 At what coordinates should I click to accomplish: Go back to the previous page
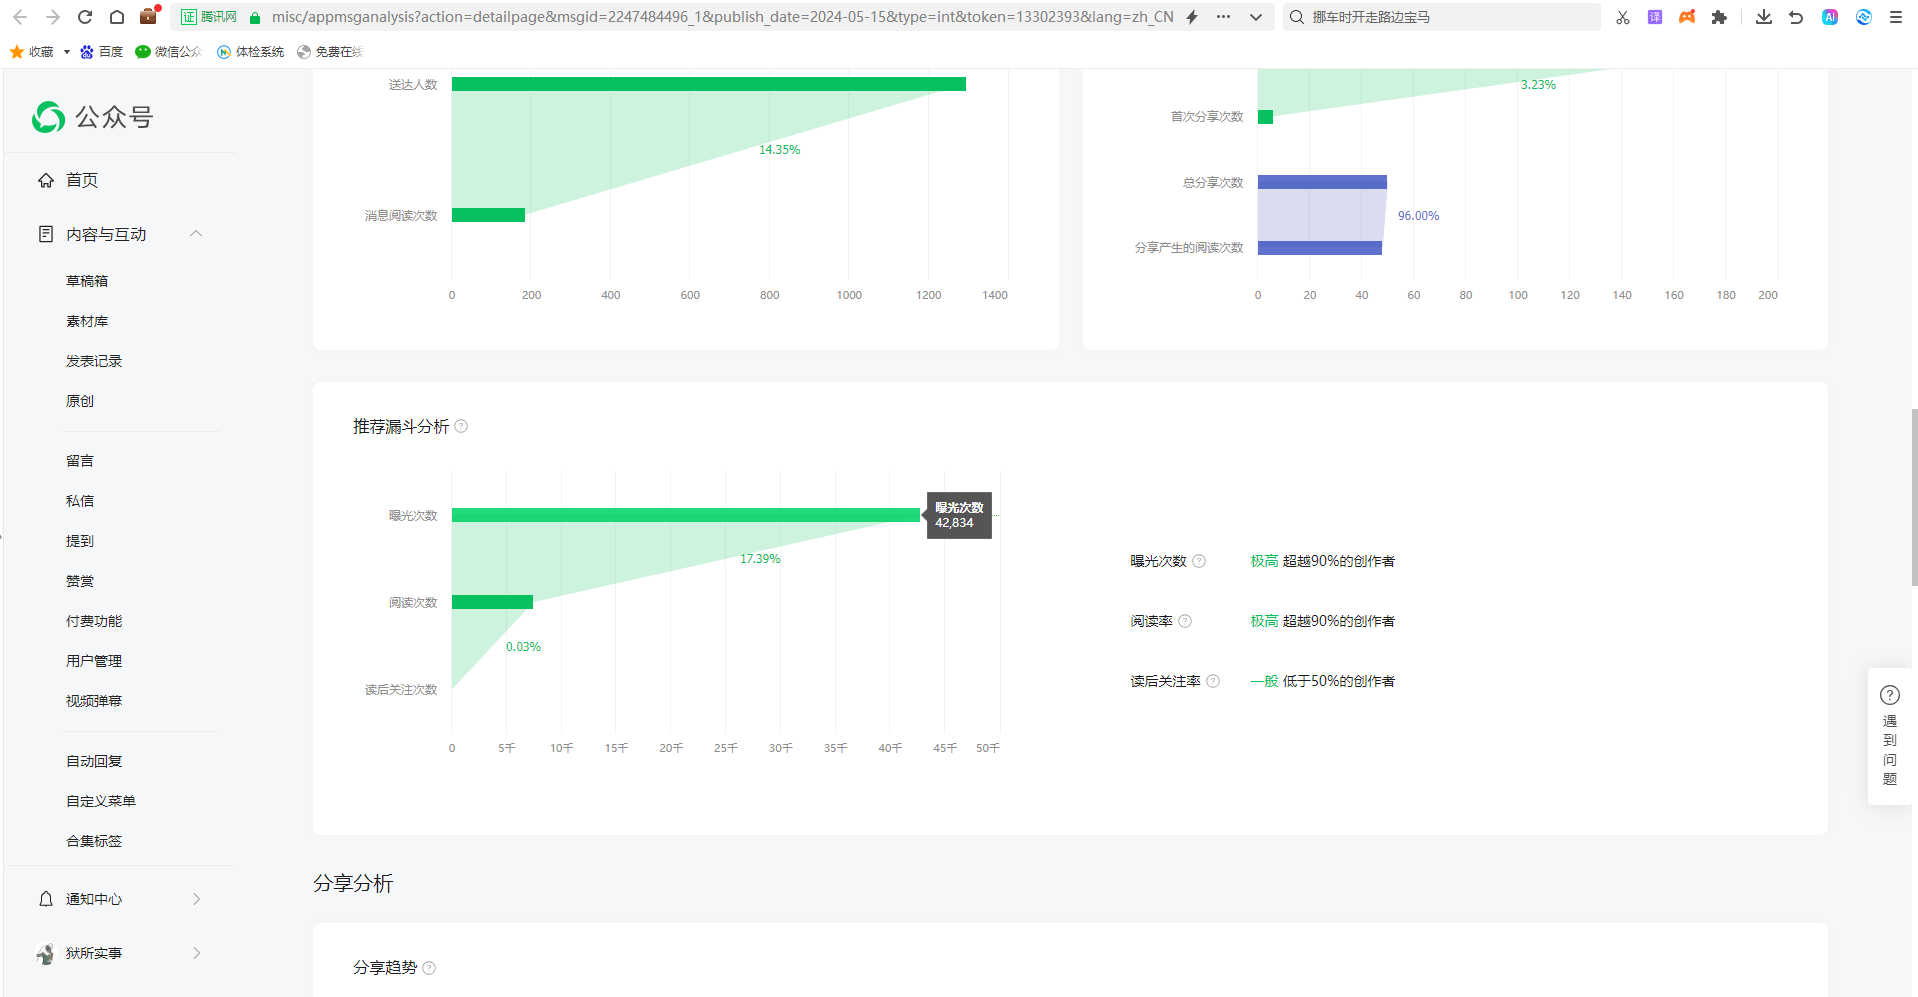(20, 17)
